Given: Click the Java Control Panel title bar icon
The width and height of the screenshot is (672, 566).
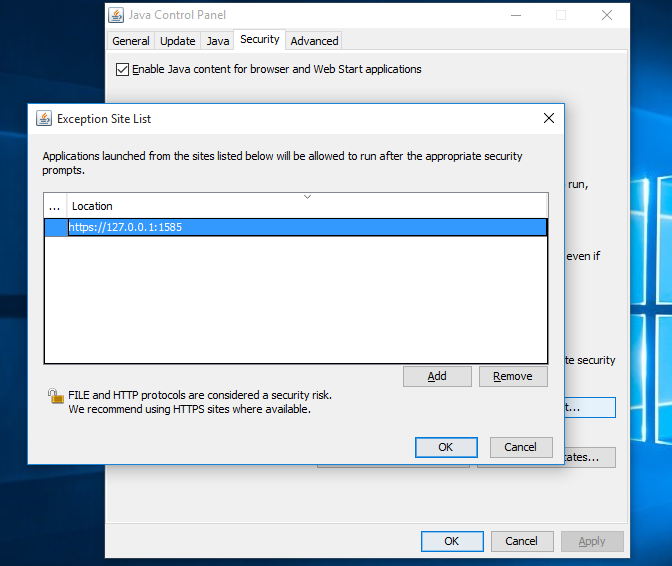Looking at the screenshot, I should tap(116, 15).
